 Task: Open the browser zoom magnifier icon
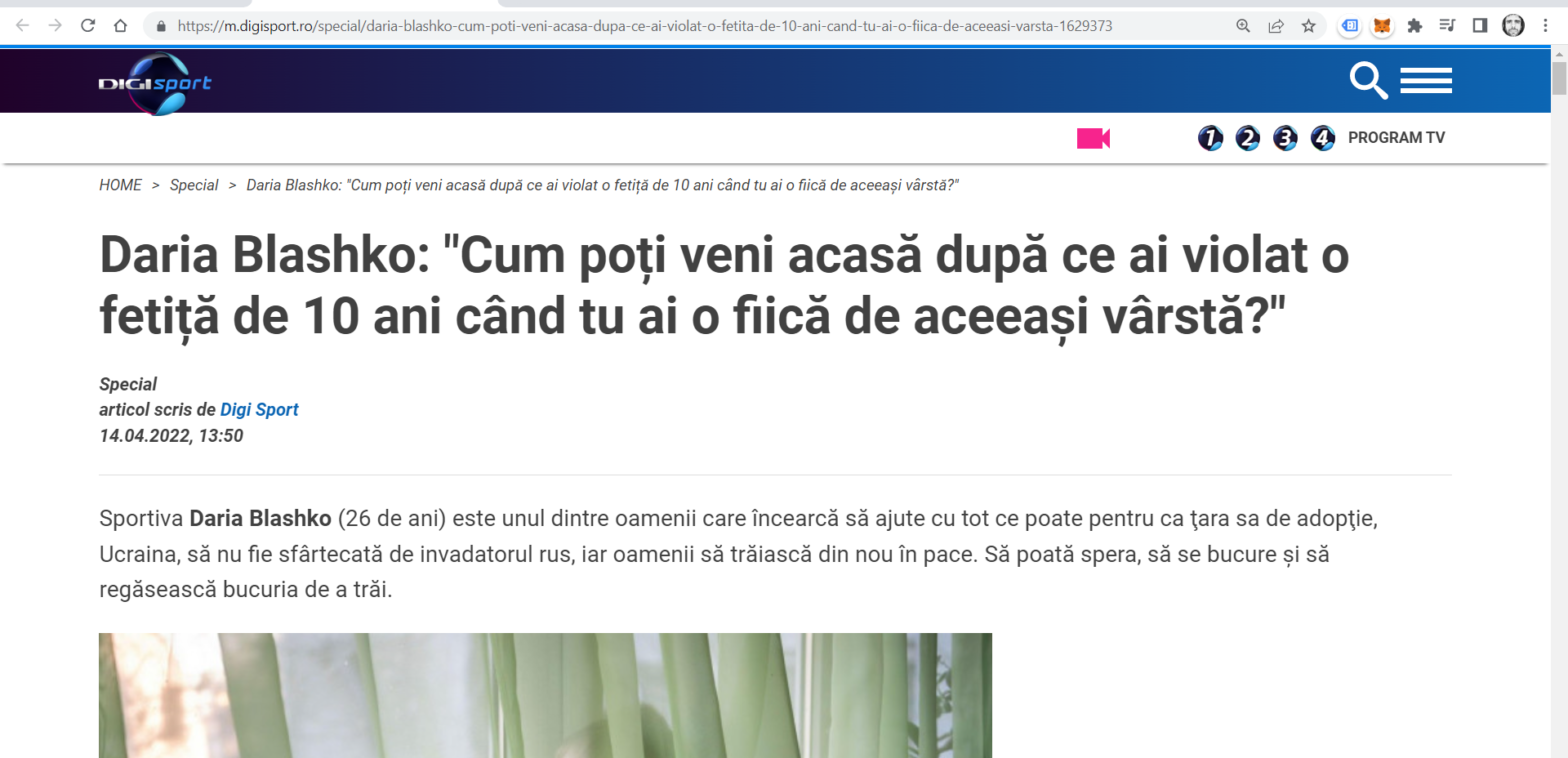point(1243,26)
